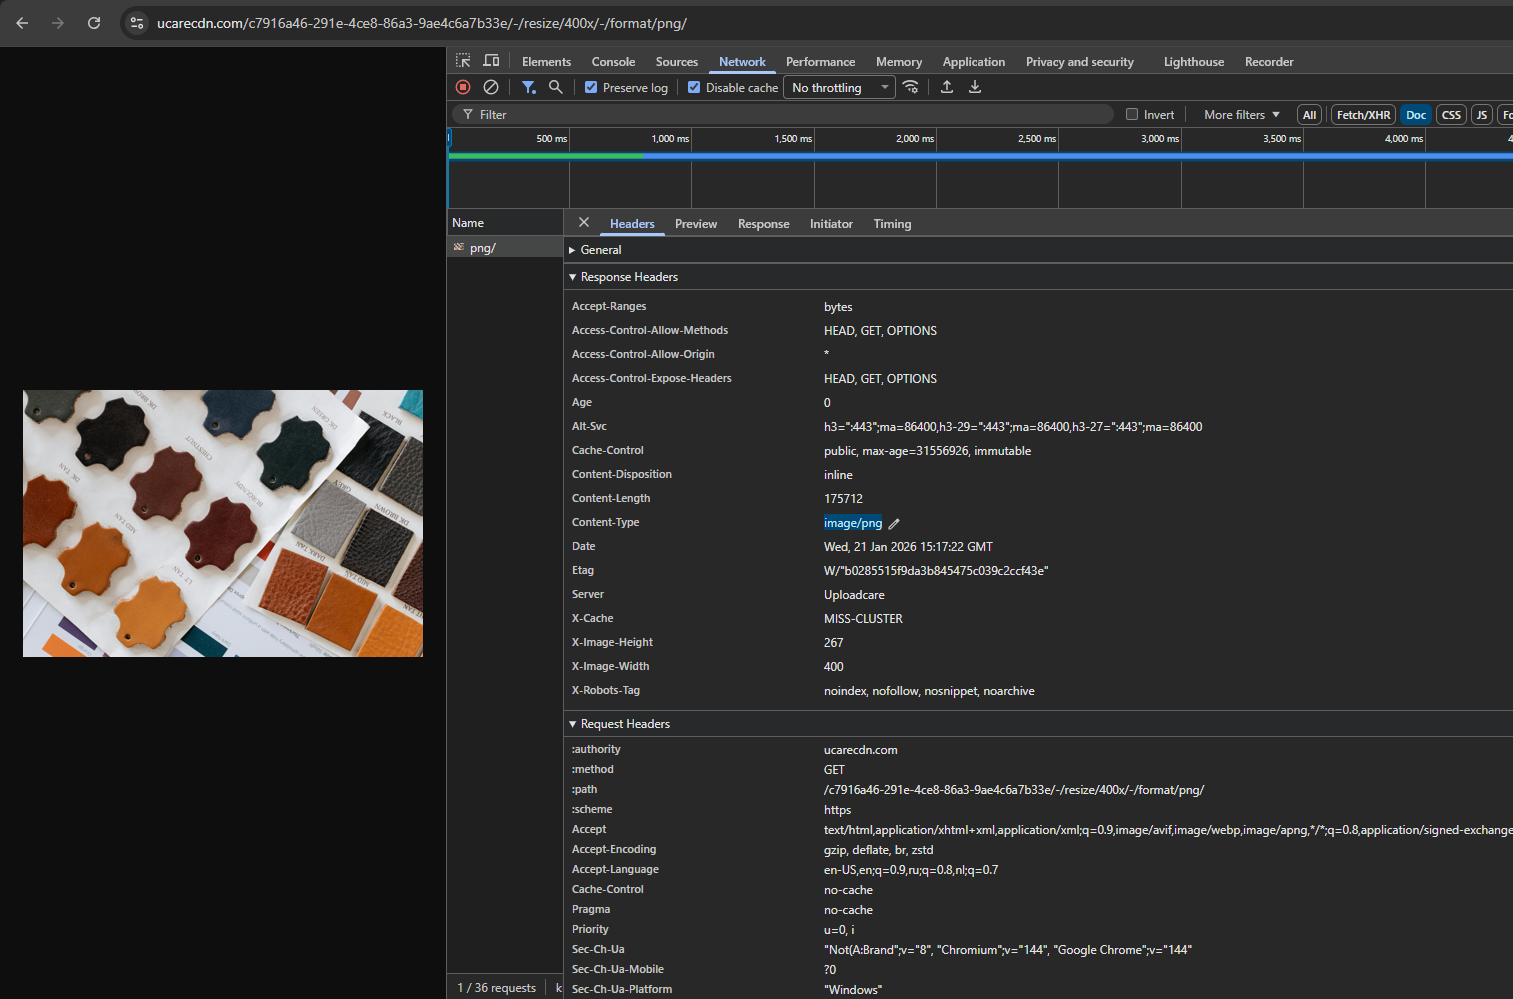Screen dimensions: 1513x999
Task: Open the No throttling dropdown
Action: coord(838,87)
